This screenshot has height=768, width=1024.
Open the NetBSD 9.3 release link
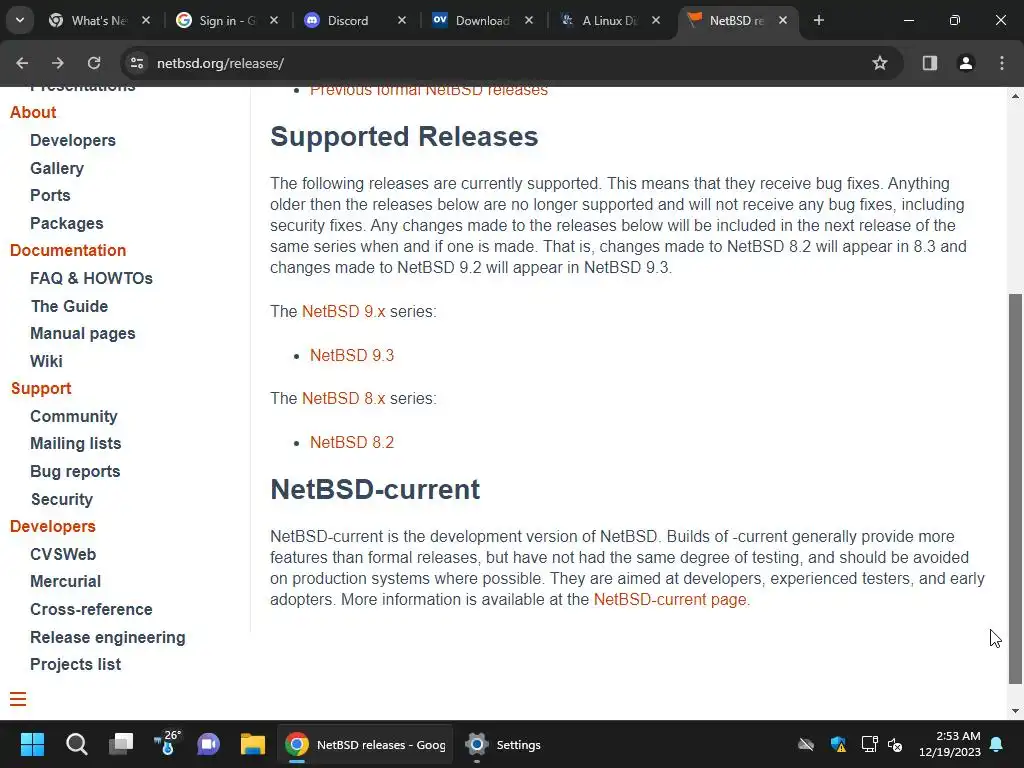coord(352,355)
